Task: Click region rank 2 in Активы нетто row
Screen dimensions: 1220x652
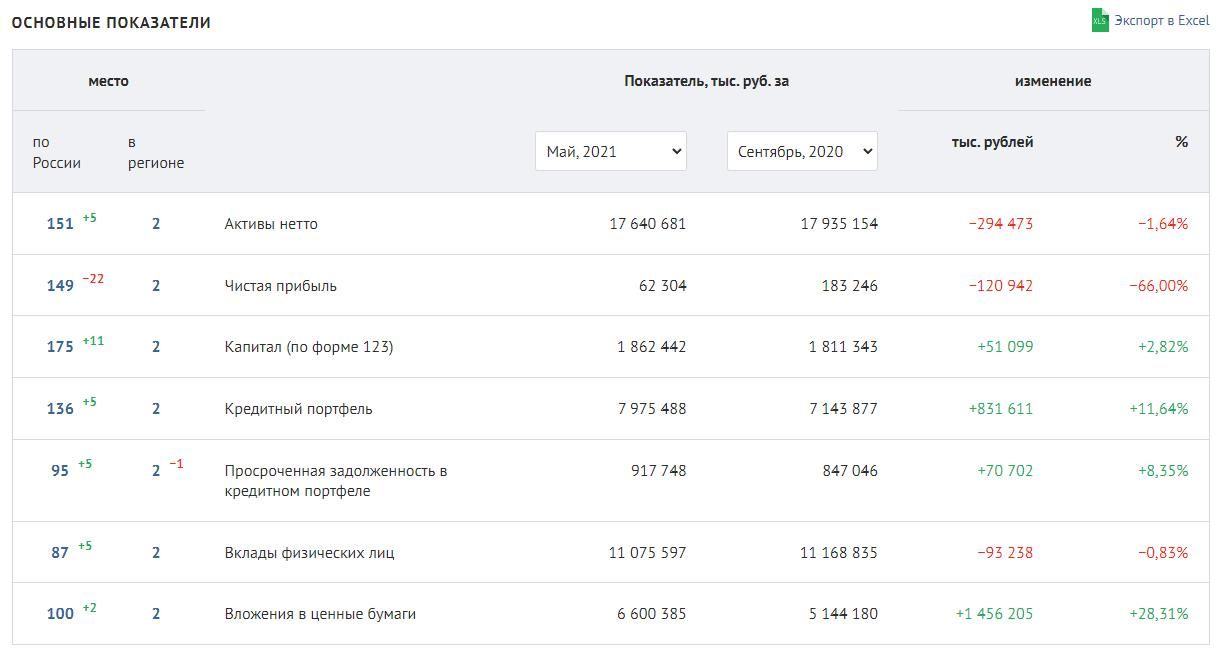Action: [x=156, y=224]
